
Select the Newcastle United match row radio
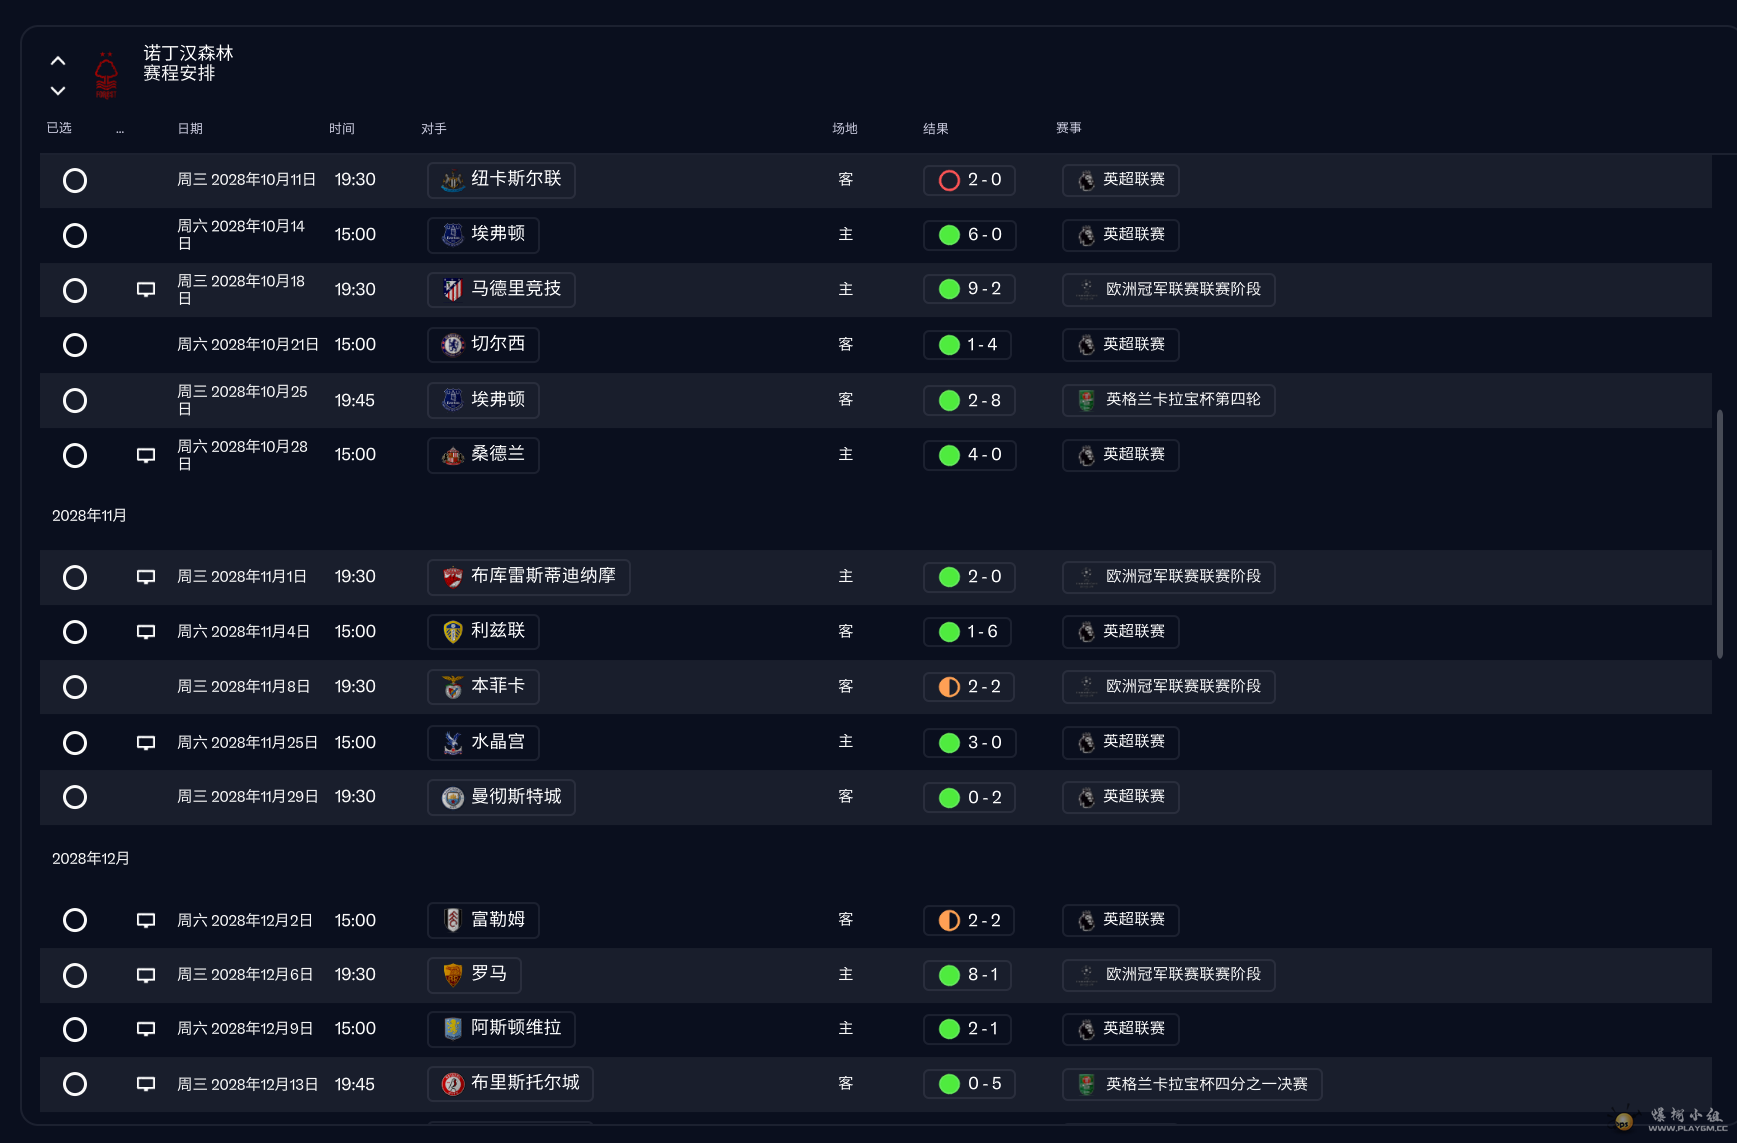pos(75,180)
